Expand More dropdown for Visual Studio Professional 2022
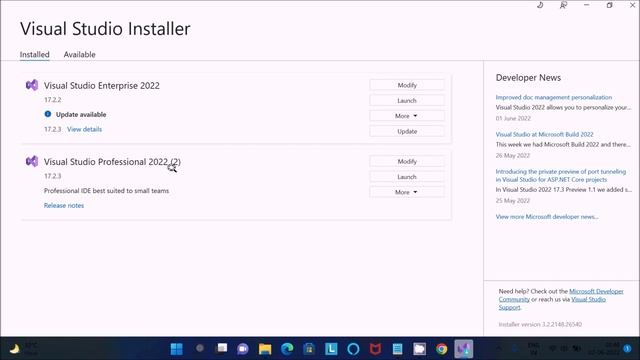 tap(407, 192)
